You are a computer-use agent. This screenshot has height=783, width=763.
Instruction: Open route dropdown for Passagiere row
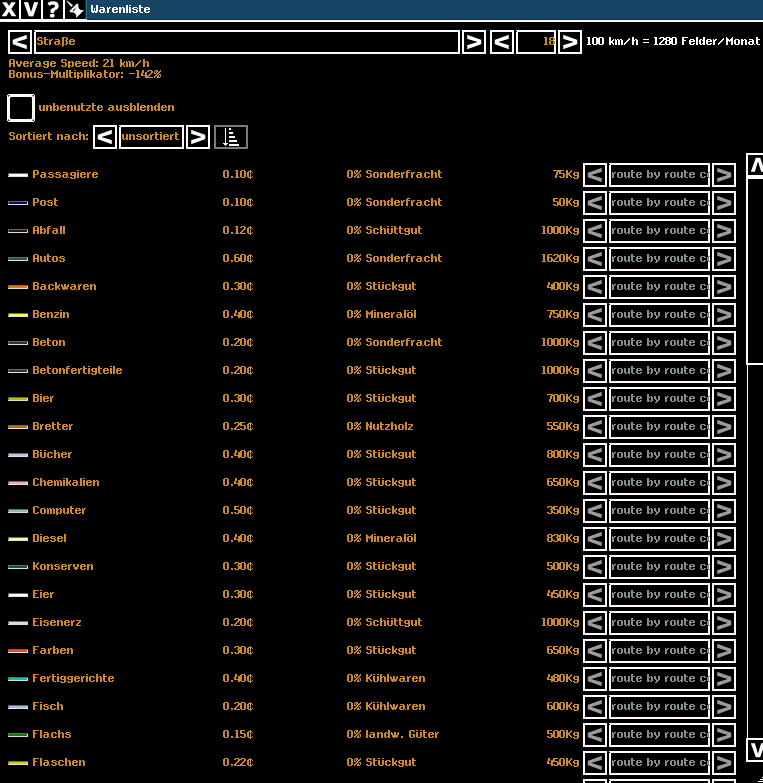659,175
